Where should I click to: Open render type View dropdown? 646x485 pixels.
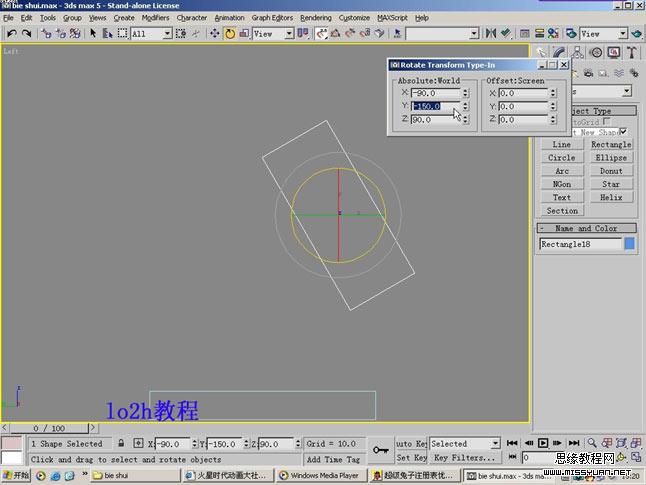coord(623,33)
